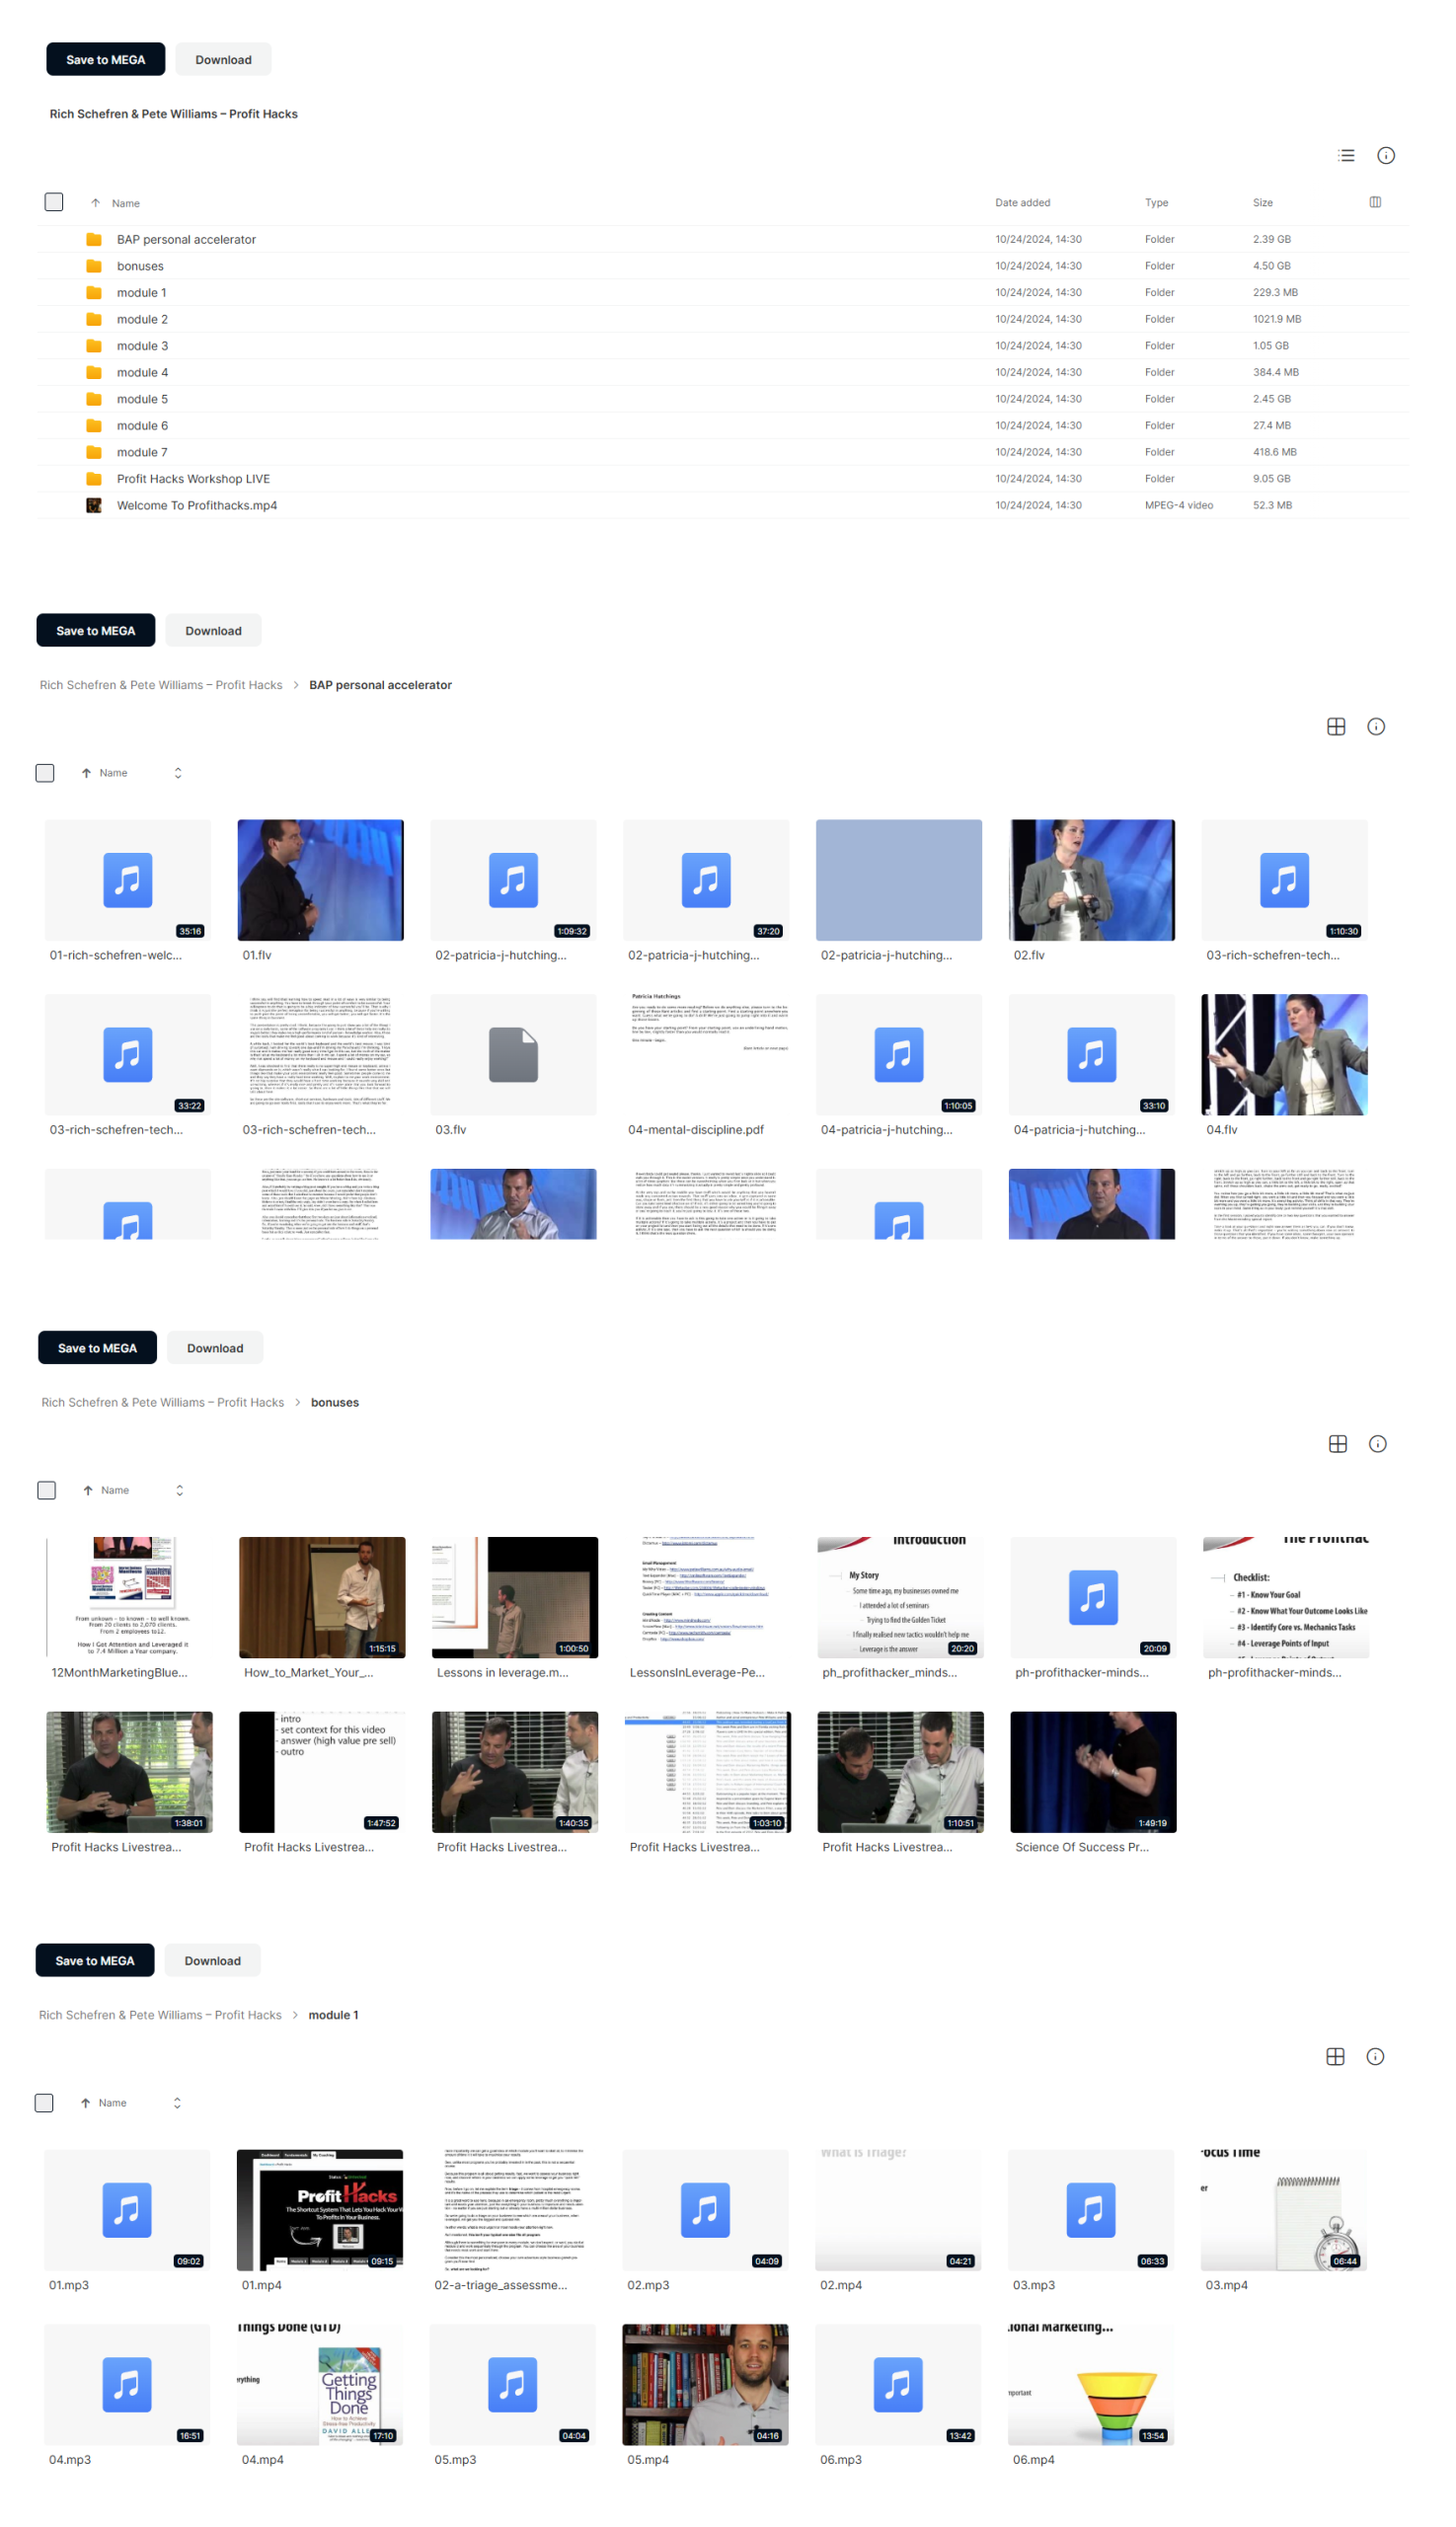This screenshot has height=2527, width=1456.
Task: Click the 01.mp3 audio icon
Action: tap(127, 2210)
